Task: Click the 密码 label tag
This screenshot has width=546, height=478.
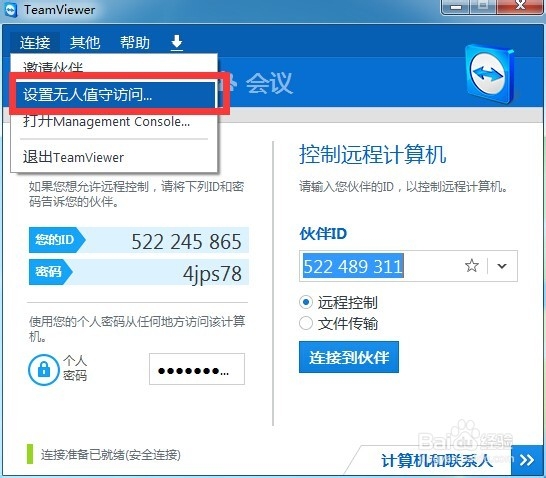Action: pyautogui.click(x=49, y=272)
